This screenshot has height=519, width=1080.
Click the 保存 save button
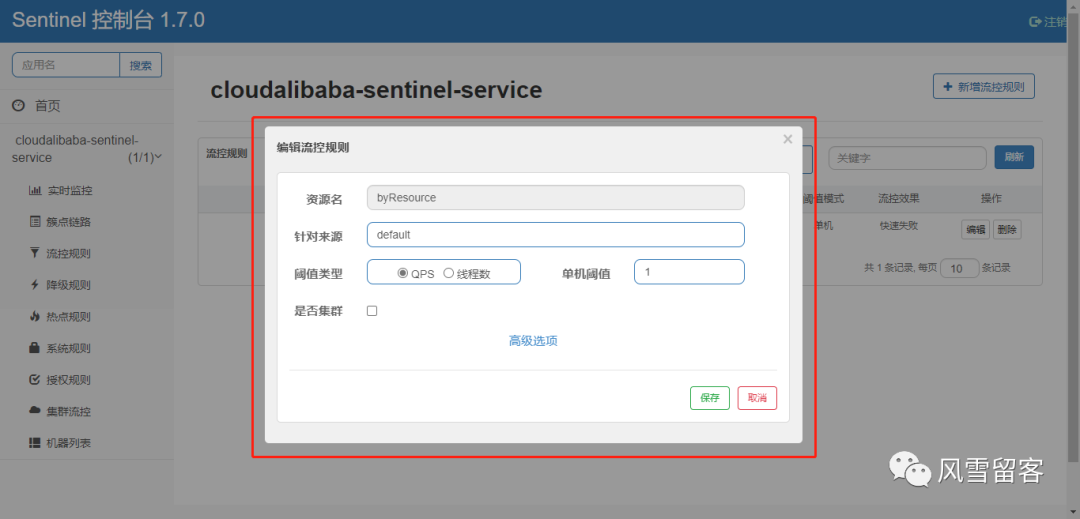point(709,398)
